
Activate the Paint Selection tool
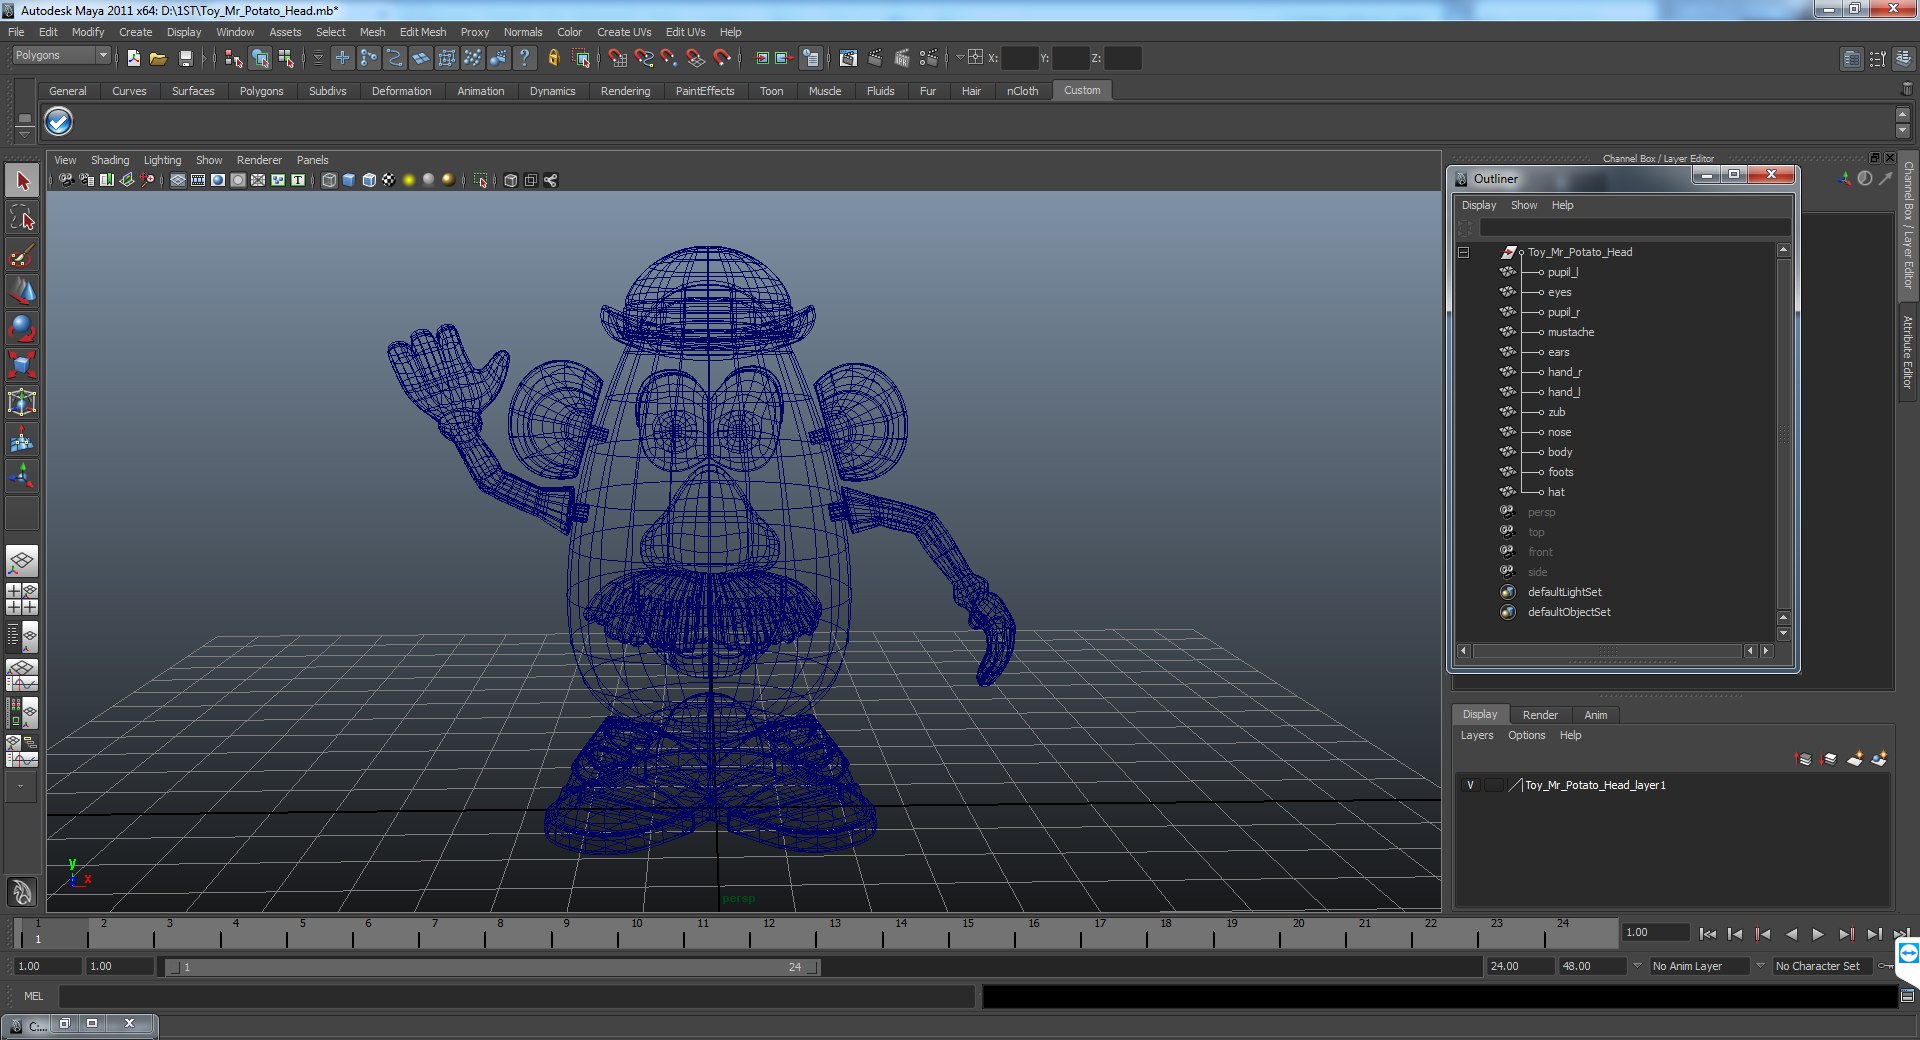22,255
